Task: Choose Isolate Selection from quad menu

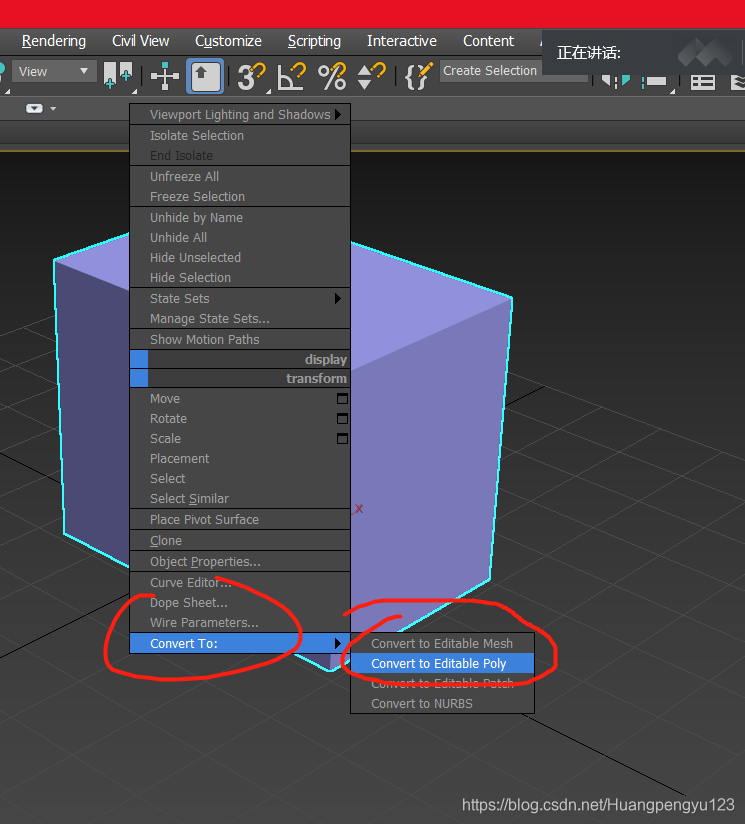Action: click(x=240, y=136)
